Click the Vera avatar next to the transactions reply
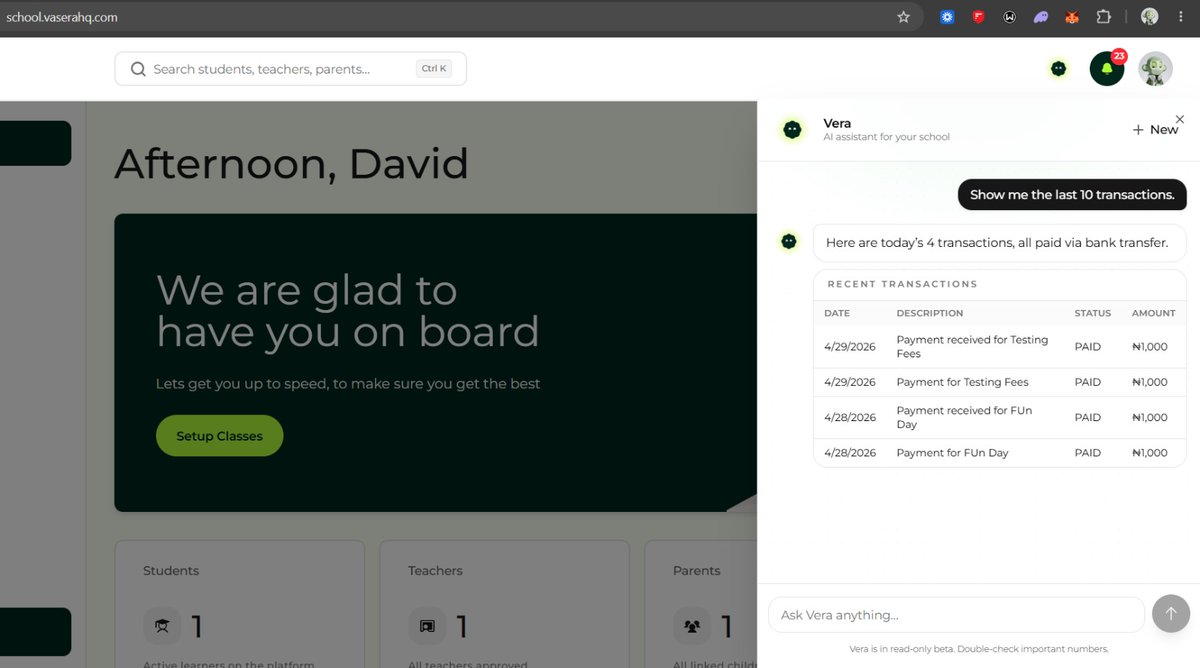Screen dimensions: 1200x668 (x=789, y=241)
